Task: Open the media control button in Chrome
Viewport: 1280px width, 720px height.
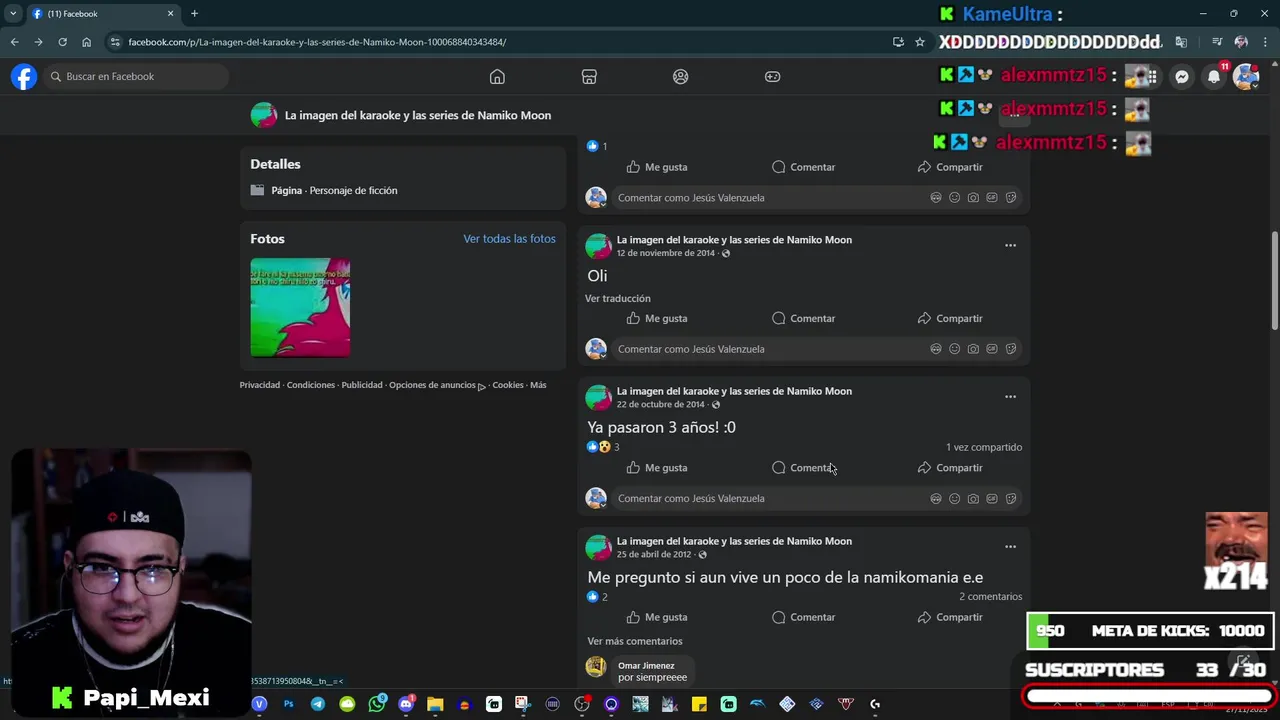Action: coord(1217,42)
